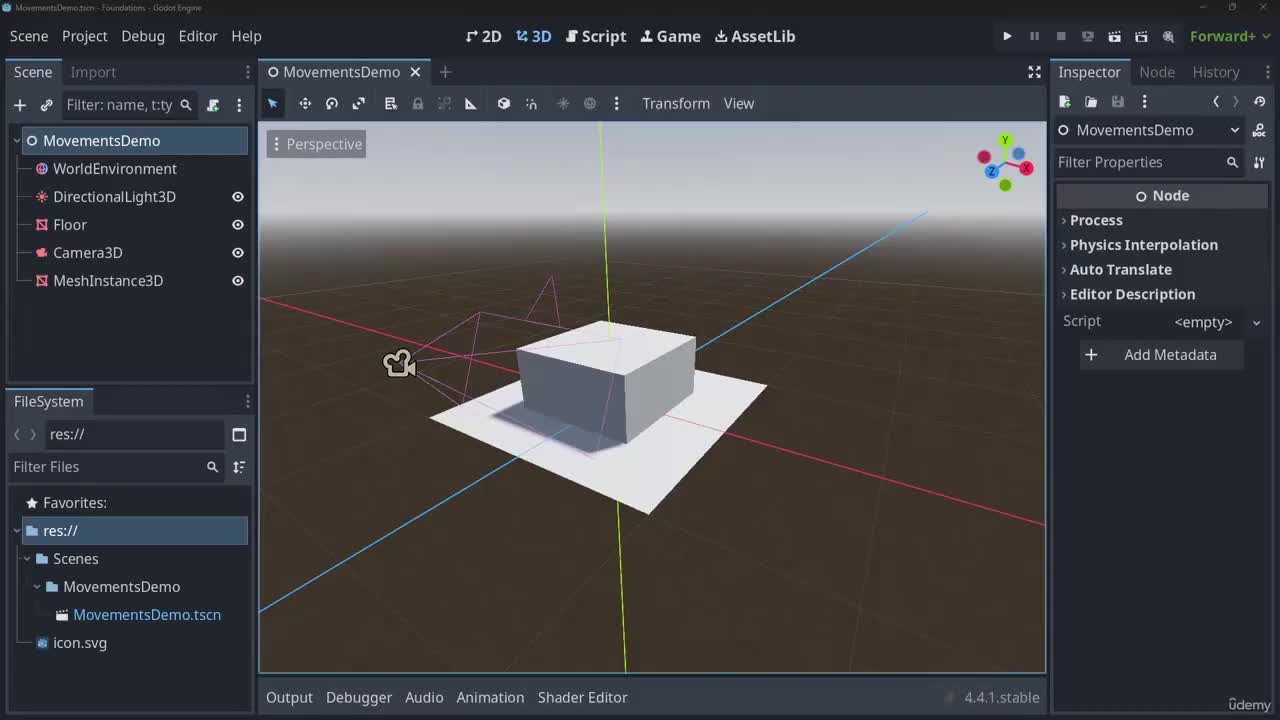Open the Script empty dropdown

coord(1216,322)
